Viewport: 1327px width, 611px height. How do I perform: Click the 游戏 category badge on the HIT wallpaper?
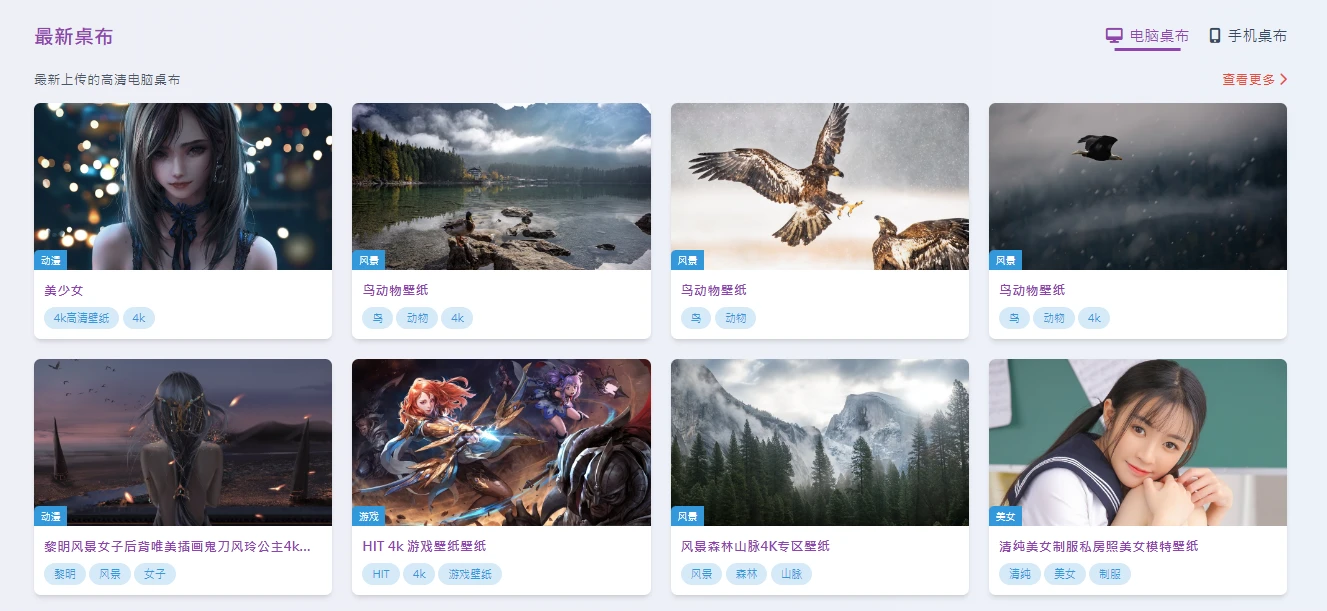coord(368,516)
